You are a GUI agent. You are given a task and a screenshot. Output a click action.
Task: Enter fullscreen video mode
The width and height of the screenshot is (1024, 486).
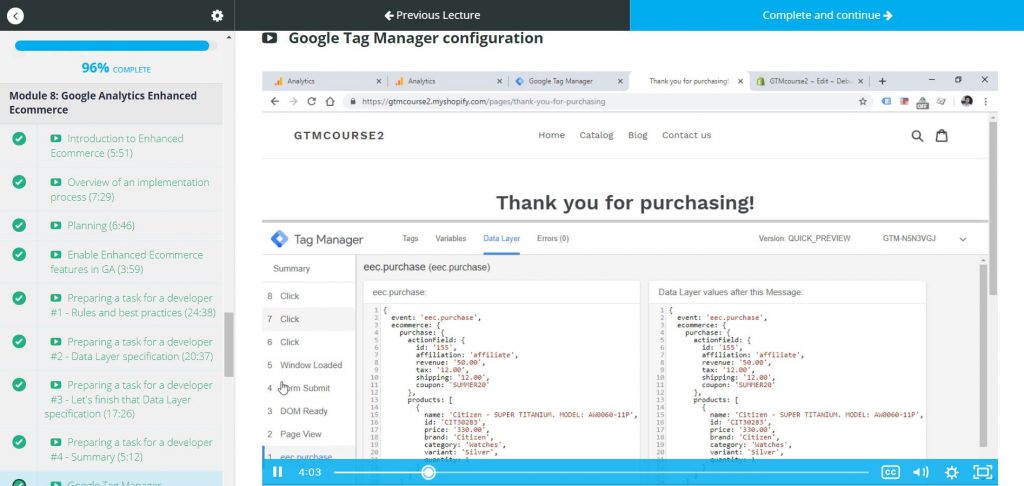point(982,472)
